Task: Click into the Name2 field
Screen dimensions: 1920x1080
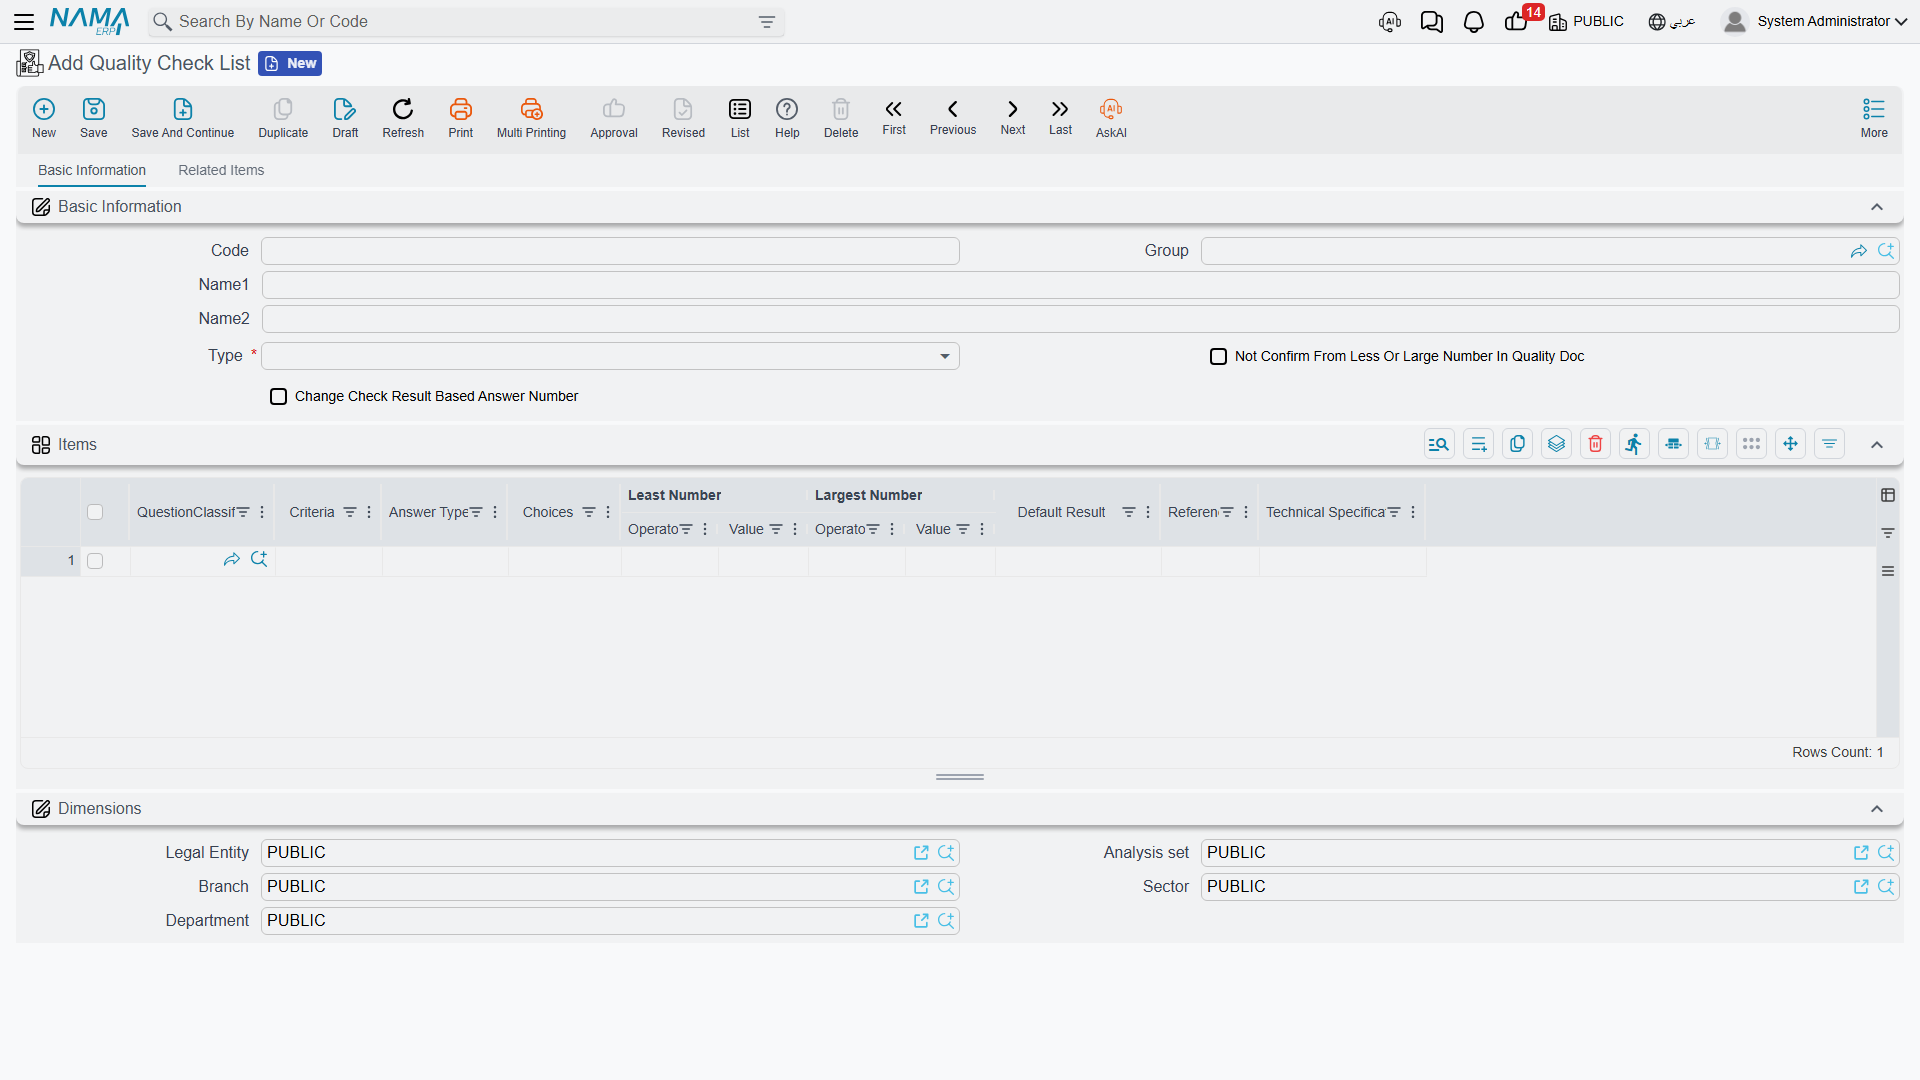Action: click(x=1080, y=319)
